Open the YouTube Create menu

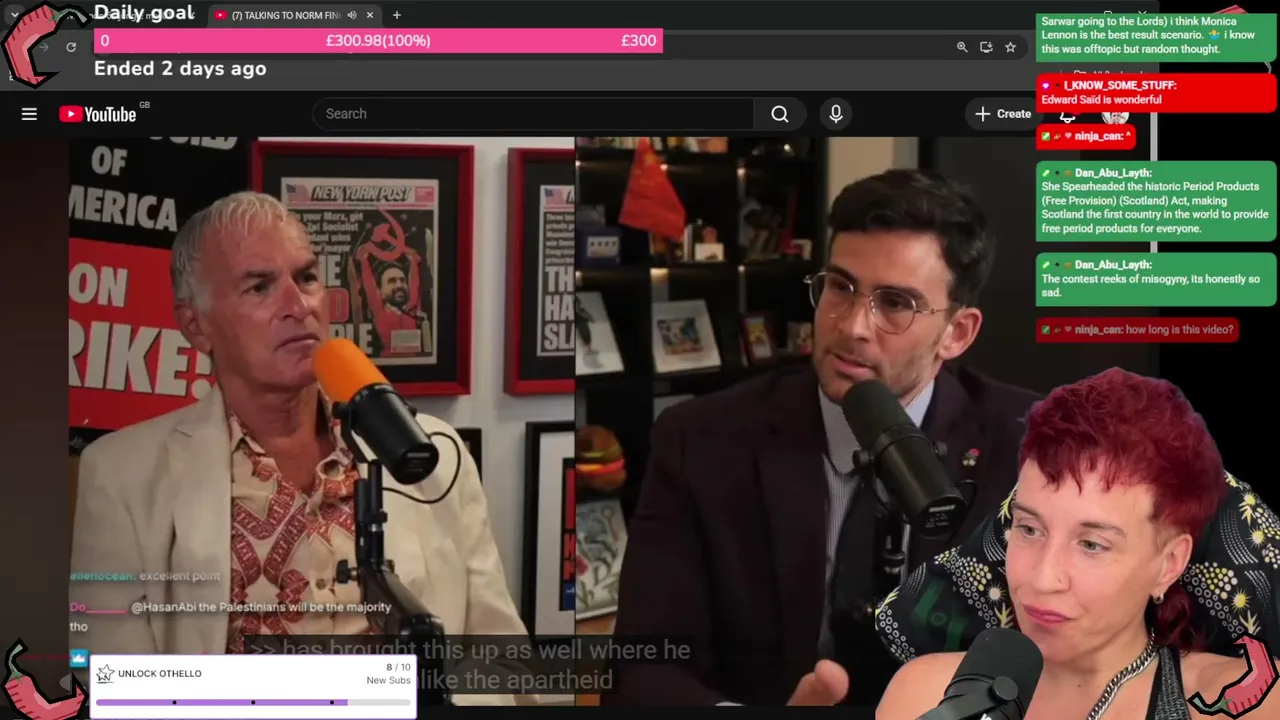(x=1002, y=114)
